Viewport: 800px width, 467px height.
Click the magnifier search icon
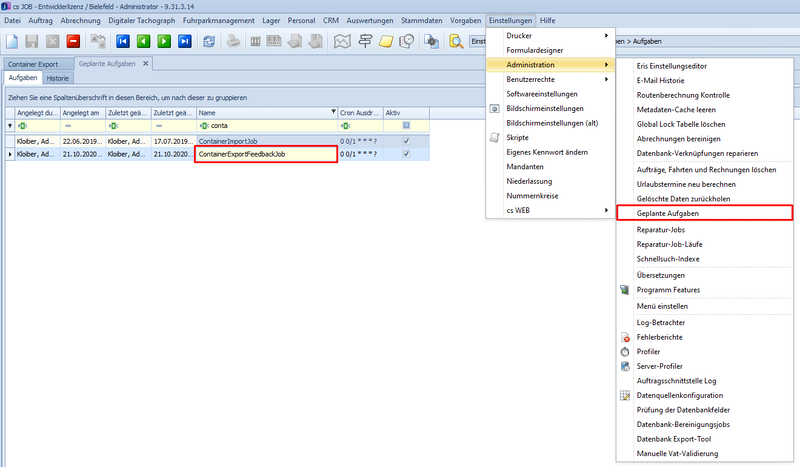click(x=456, y=41)
